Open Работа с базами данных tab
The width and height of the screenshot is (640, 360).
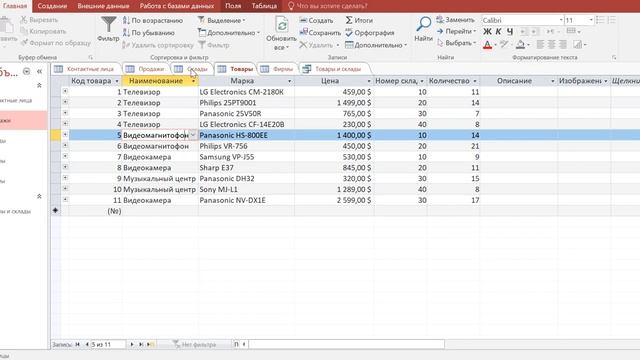coord(177,6)
